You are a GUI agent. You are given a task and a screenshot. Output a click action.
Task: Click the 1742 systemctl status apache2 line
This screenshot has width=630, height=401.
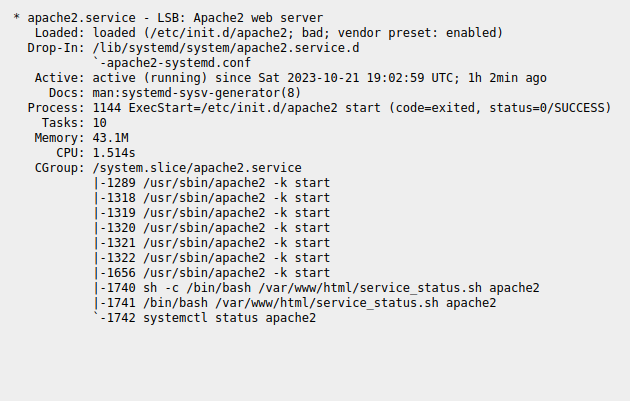[208, 318]
